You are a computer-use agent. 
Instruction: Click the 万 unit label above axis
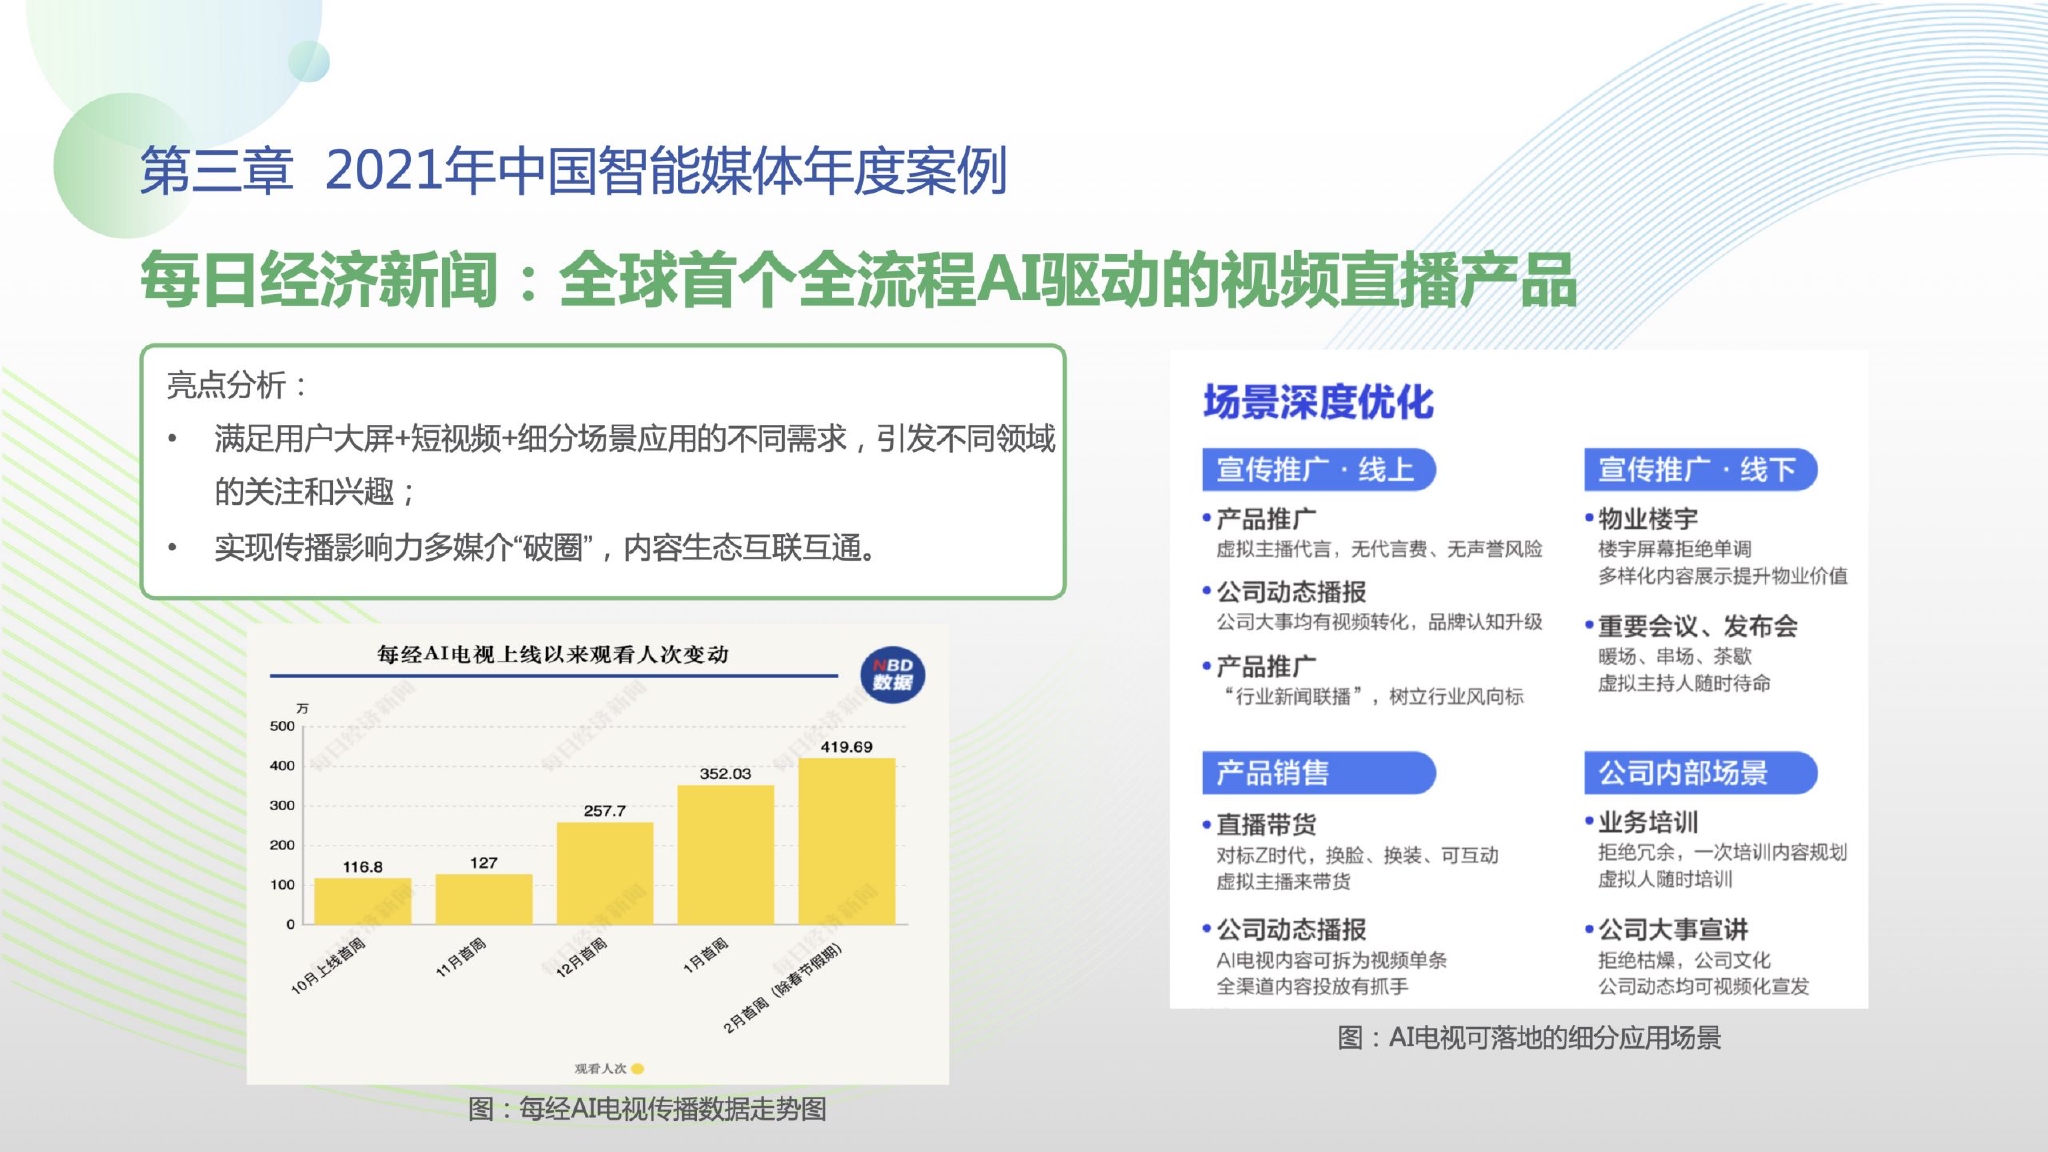302,708
